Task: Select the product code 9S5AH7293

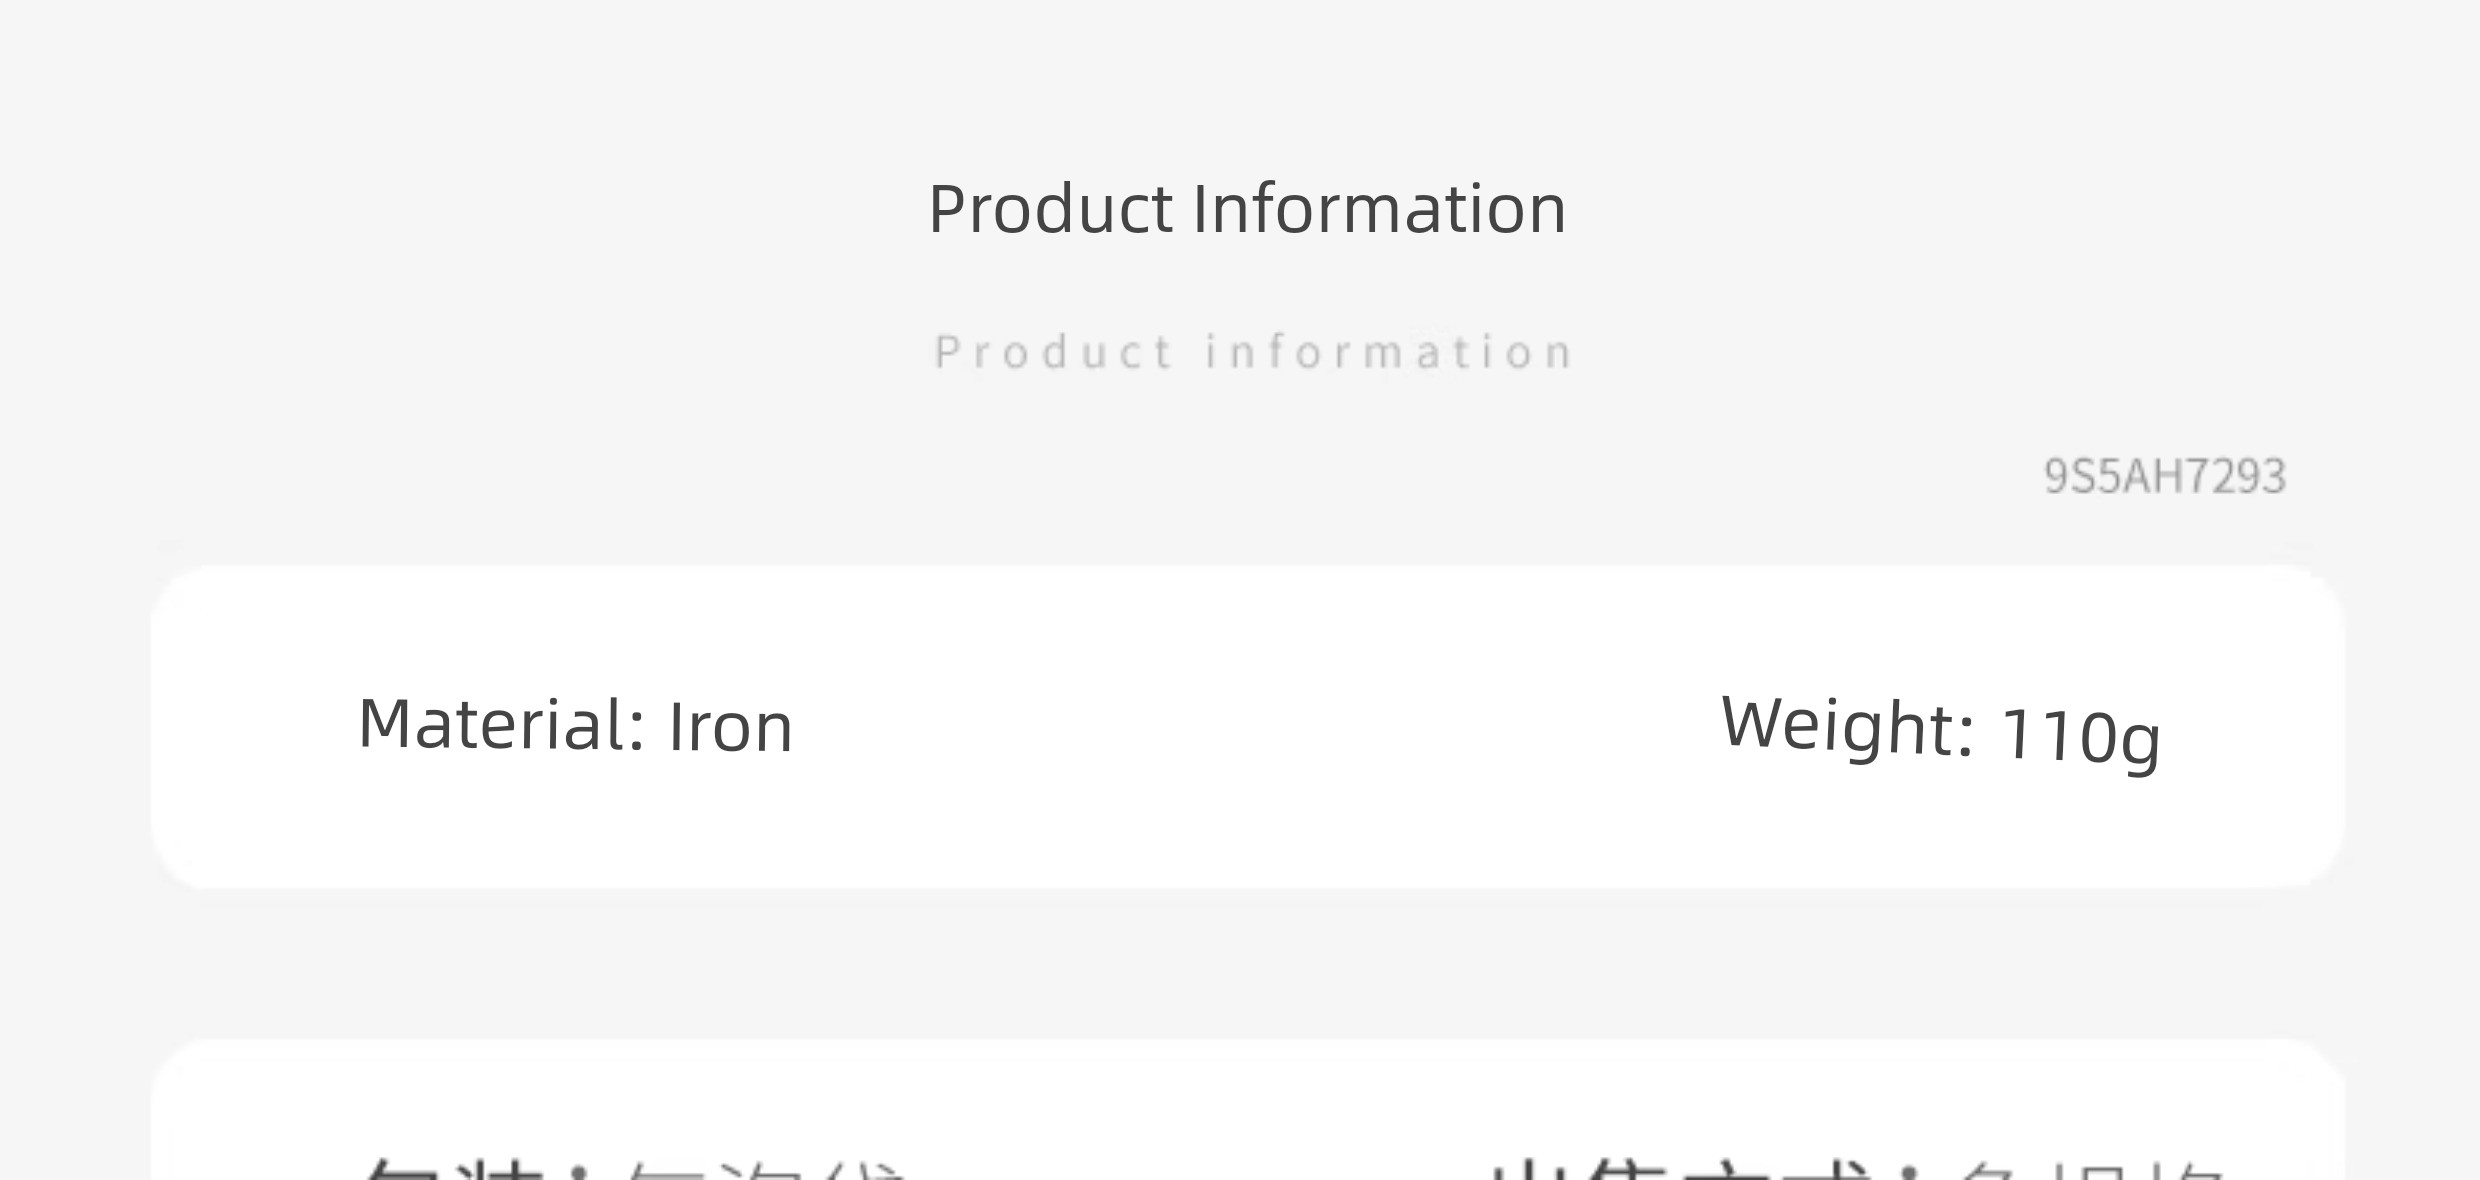Action: tap(2165, 476)
